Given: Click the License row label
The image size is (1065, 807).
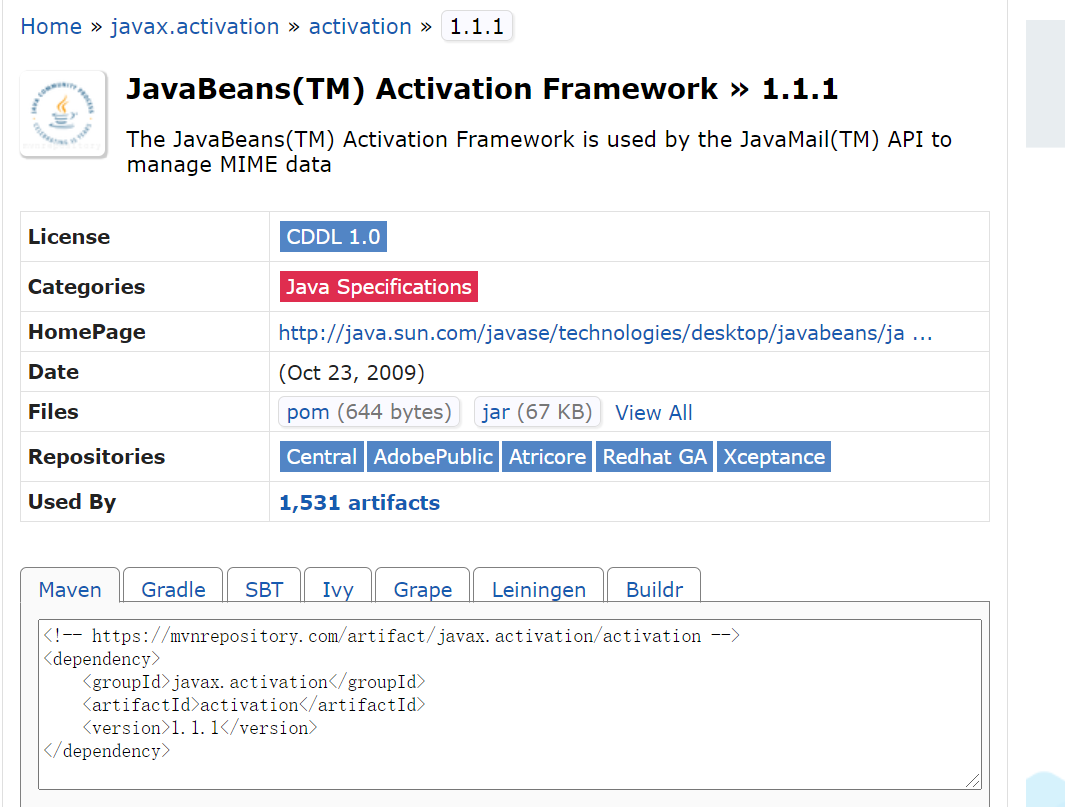Looking at the screenshot, I should (69, 236).
